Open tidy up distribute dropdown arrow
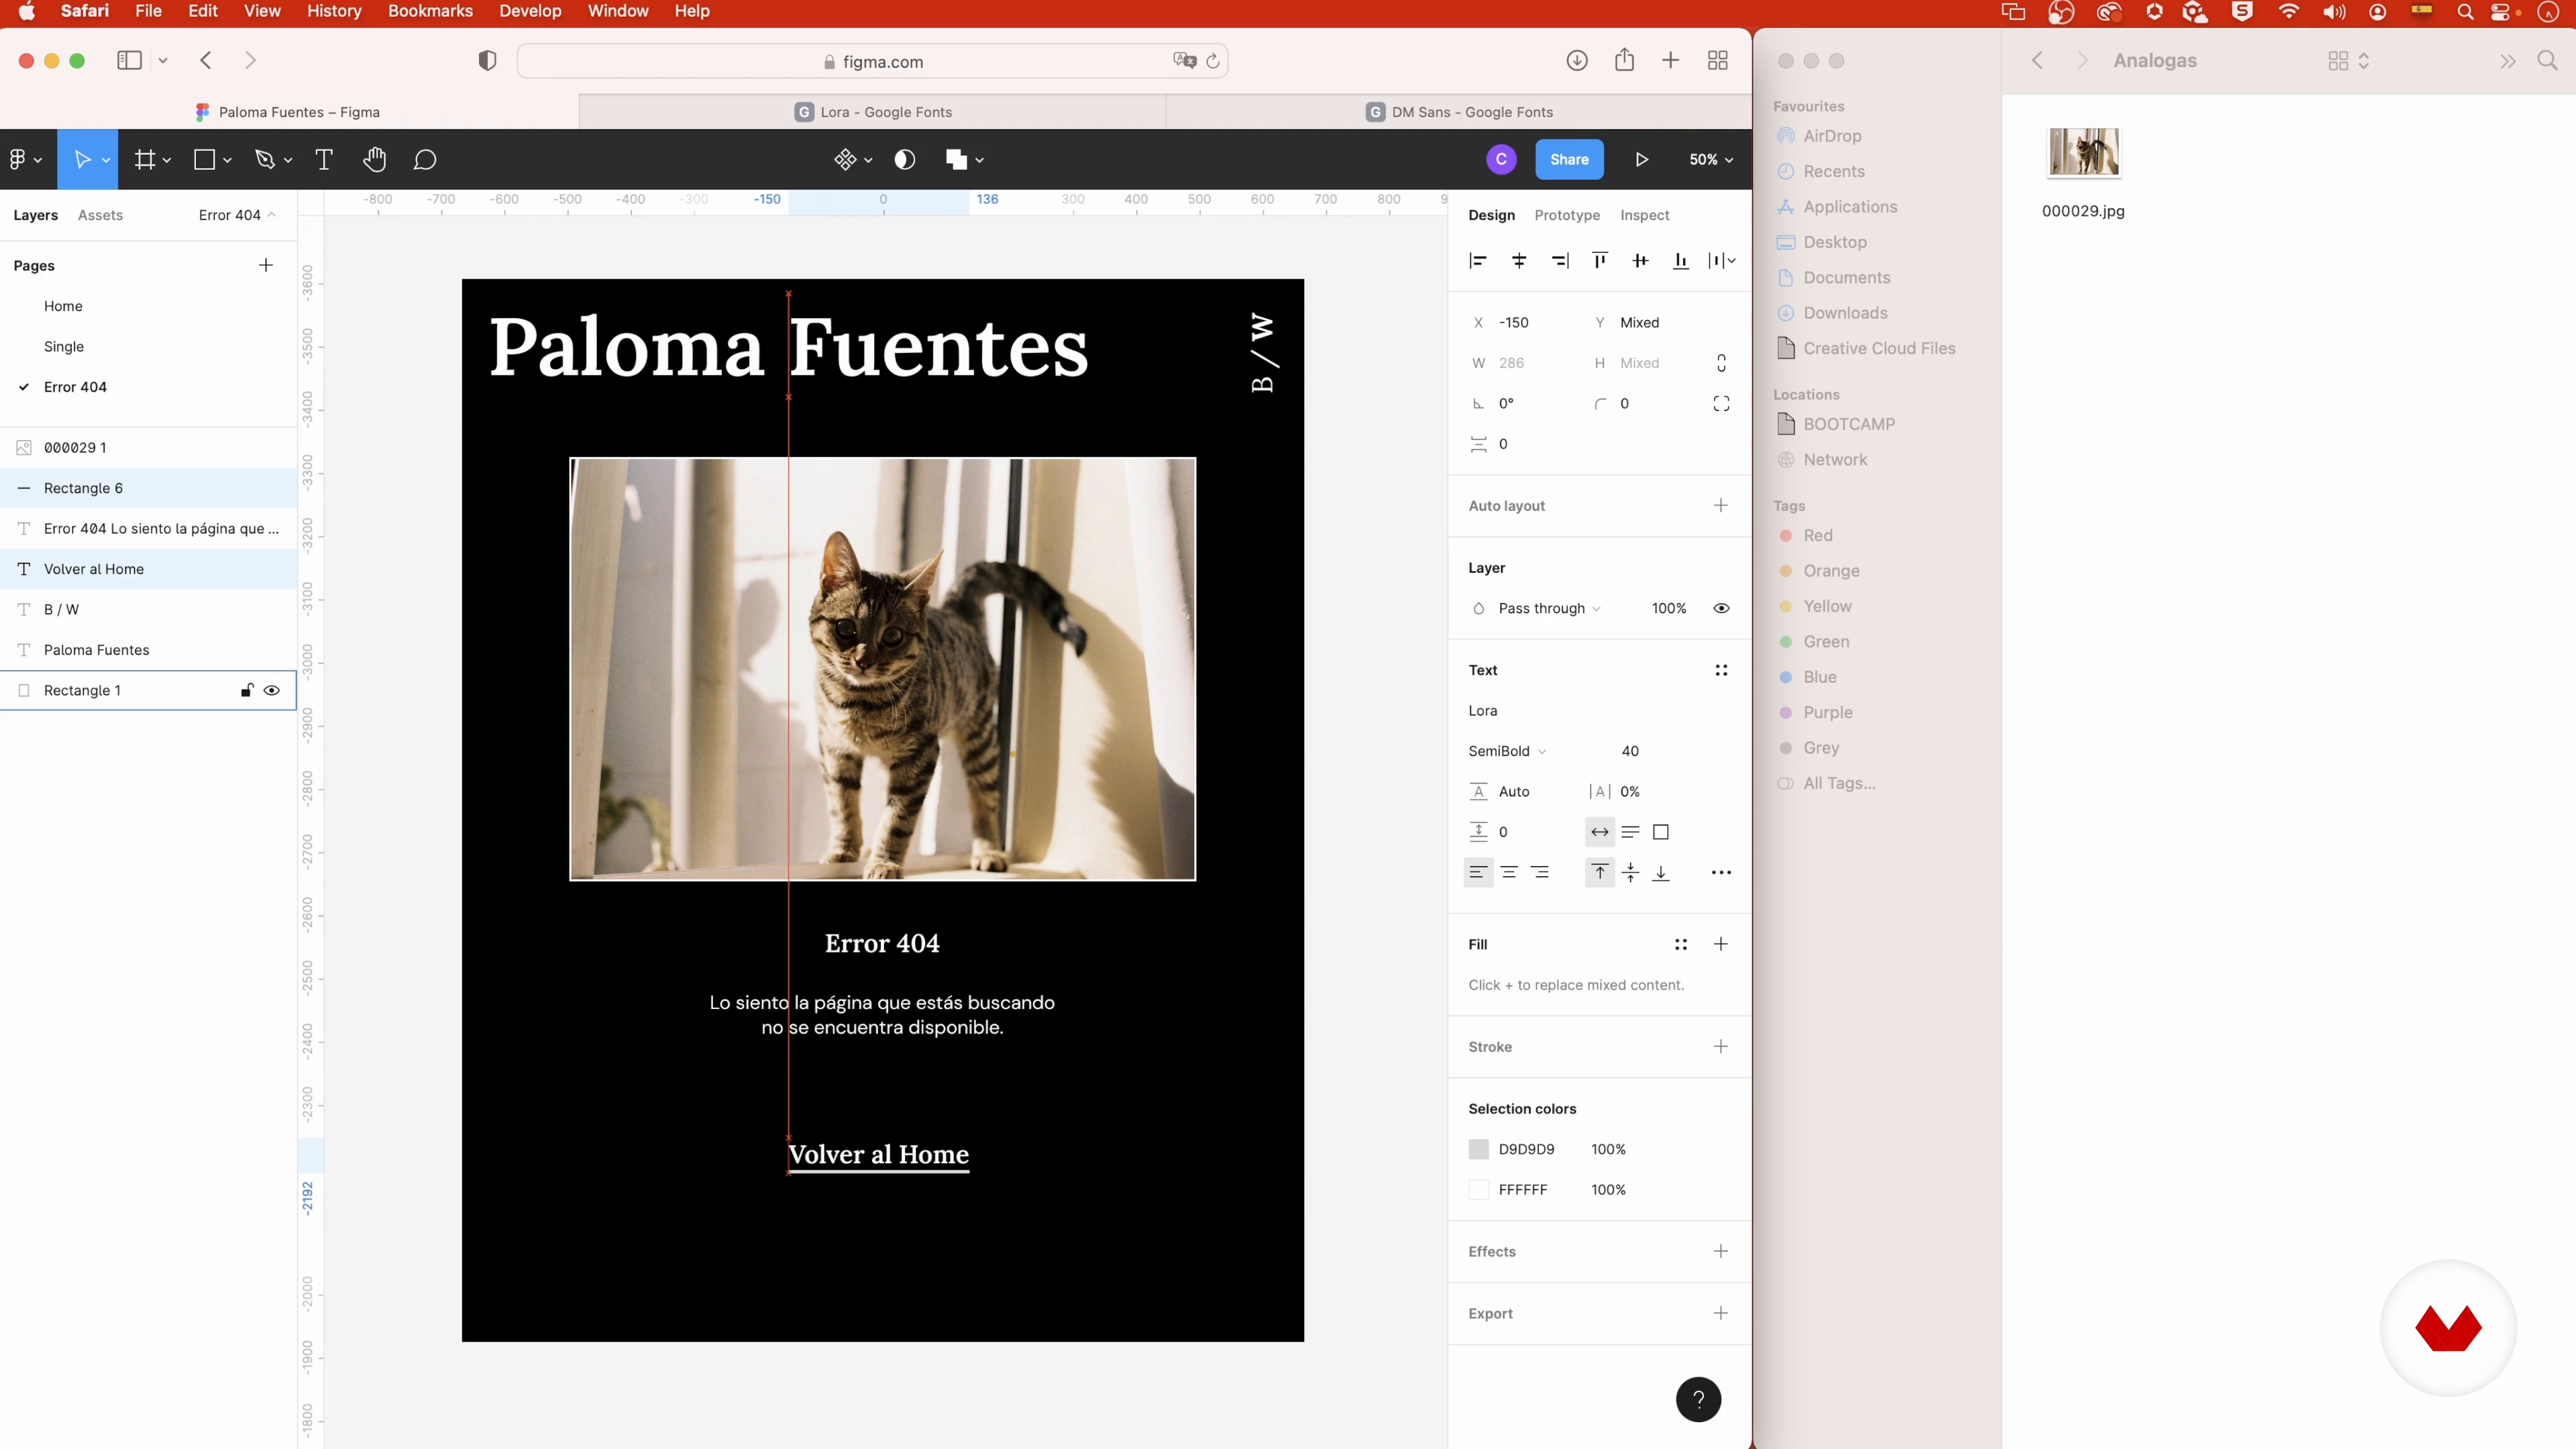This screenshot has width=2576, height=1449. [1731, 261]
